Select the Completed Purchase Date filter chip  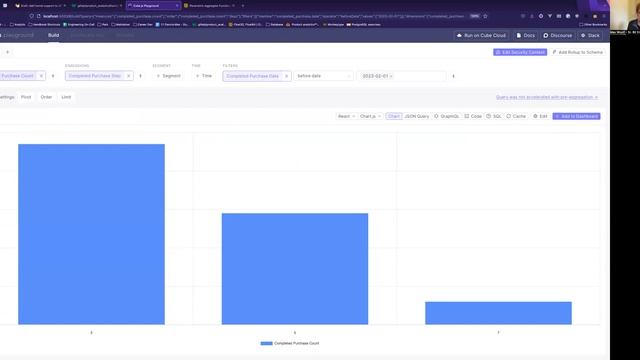tap(252, 76)
